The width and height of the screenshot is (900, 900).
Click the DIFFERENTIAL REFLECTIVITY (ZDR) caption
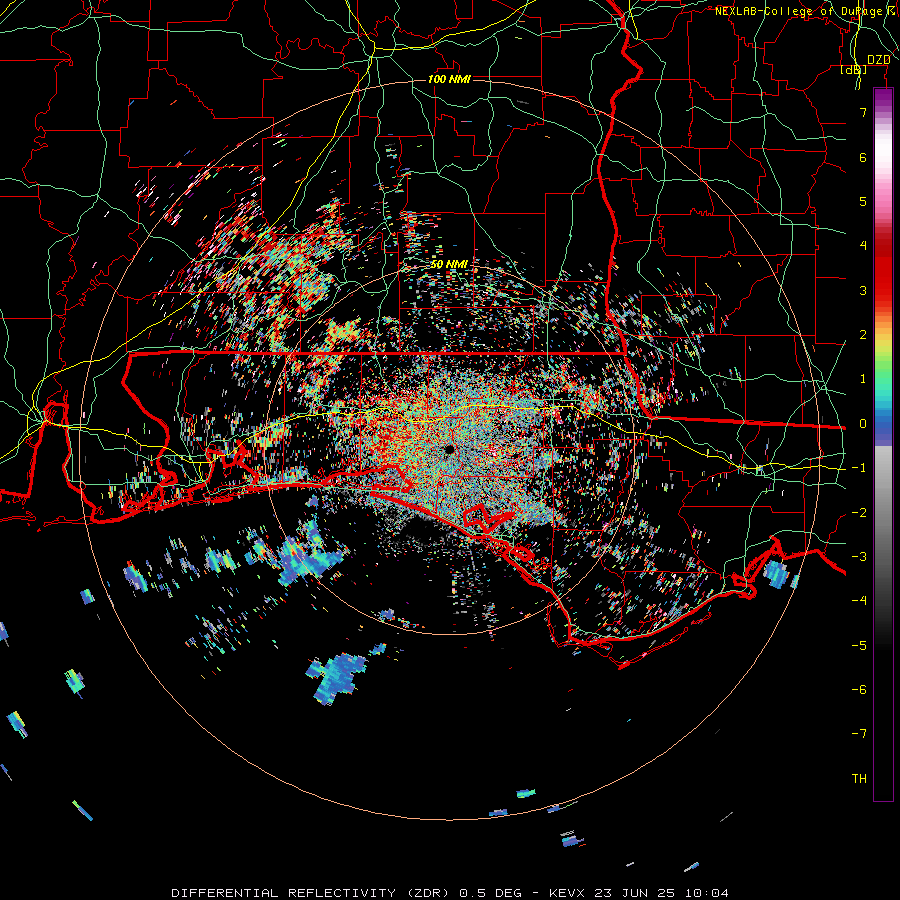click(312, 893)
